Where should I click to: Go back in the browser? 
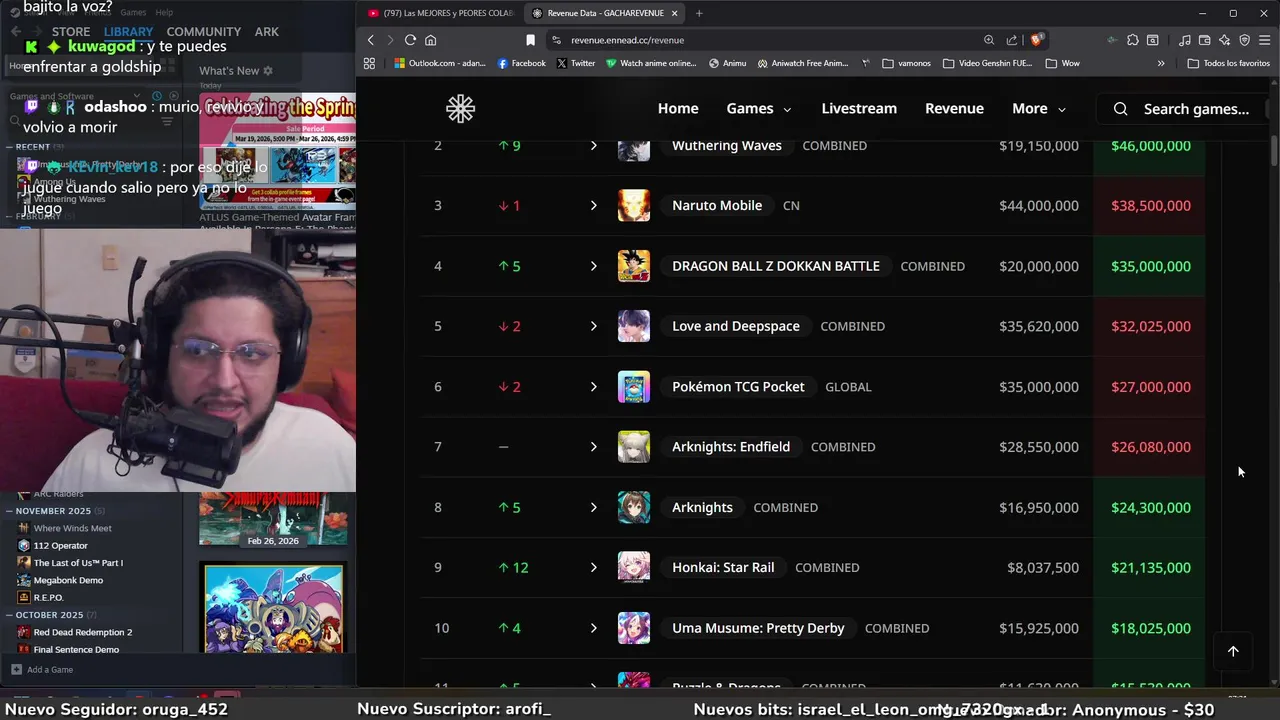pos(370,40)
